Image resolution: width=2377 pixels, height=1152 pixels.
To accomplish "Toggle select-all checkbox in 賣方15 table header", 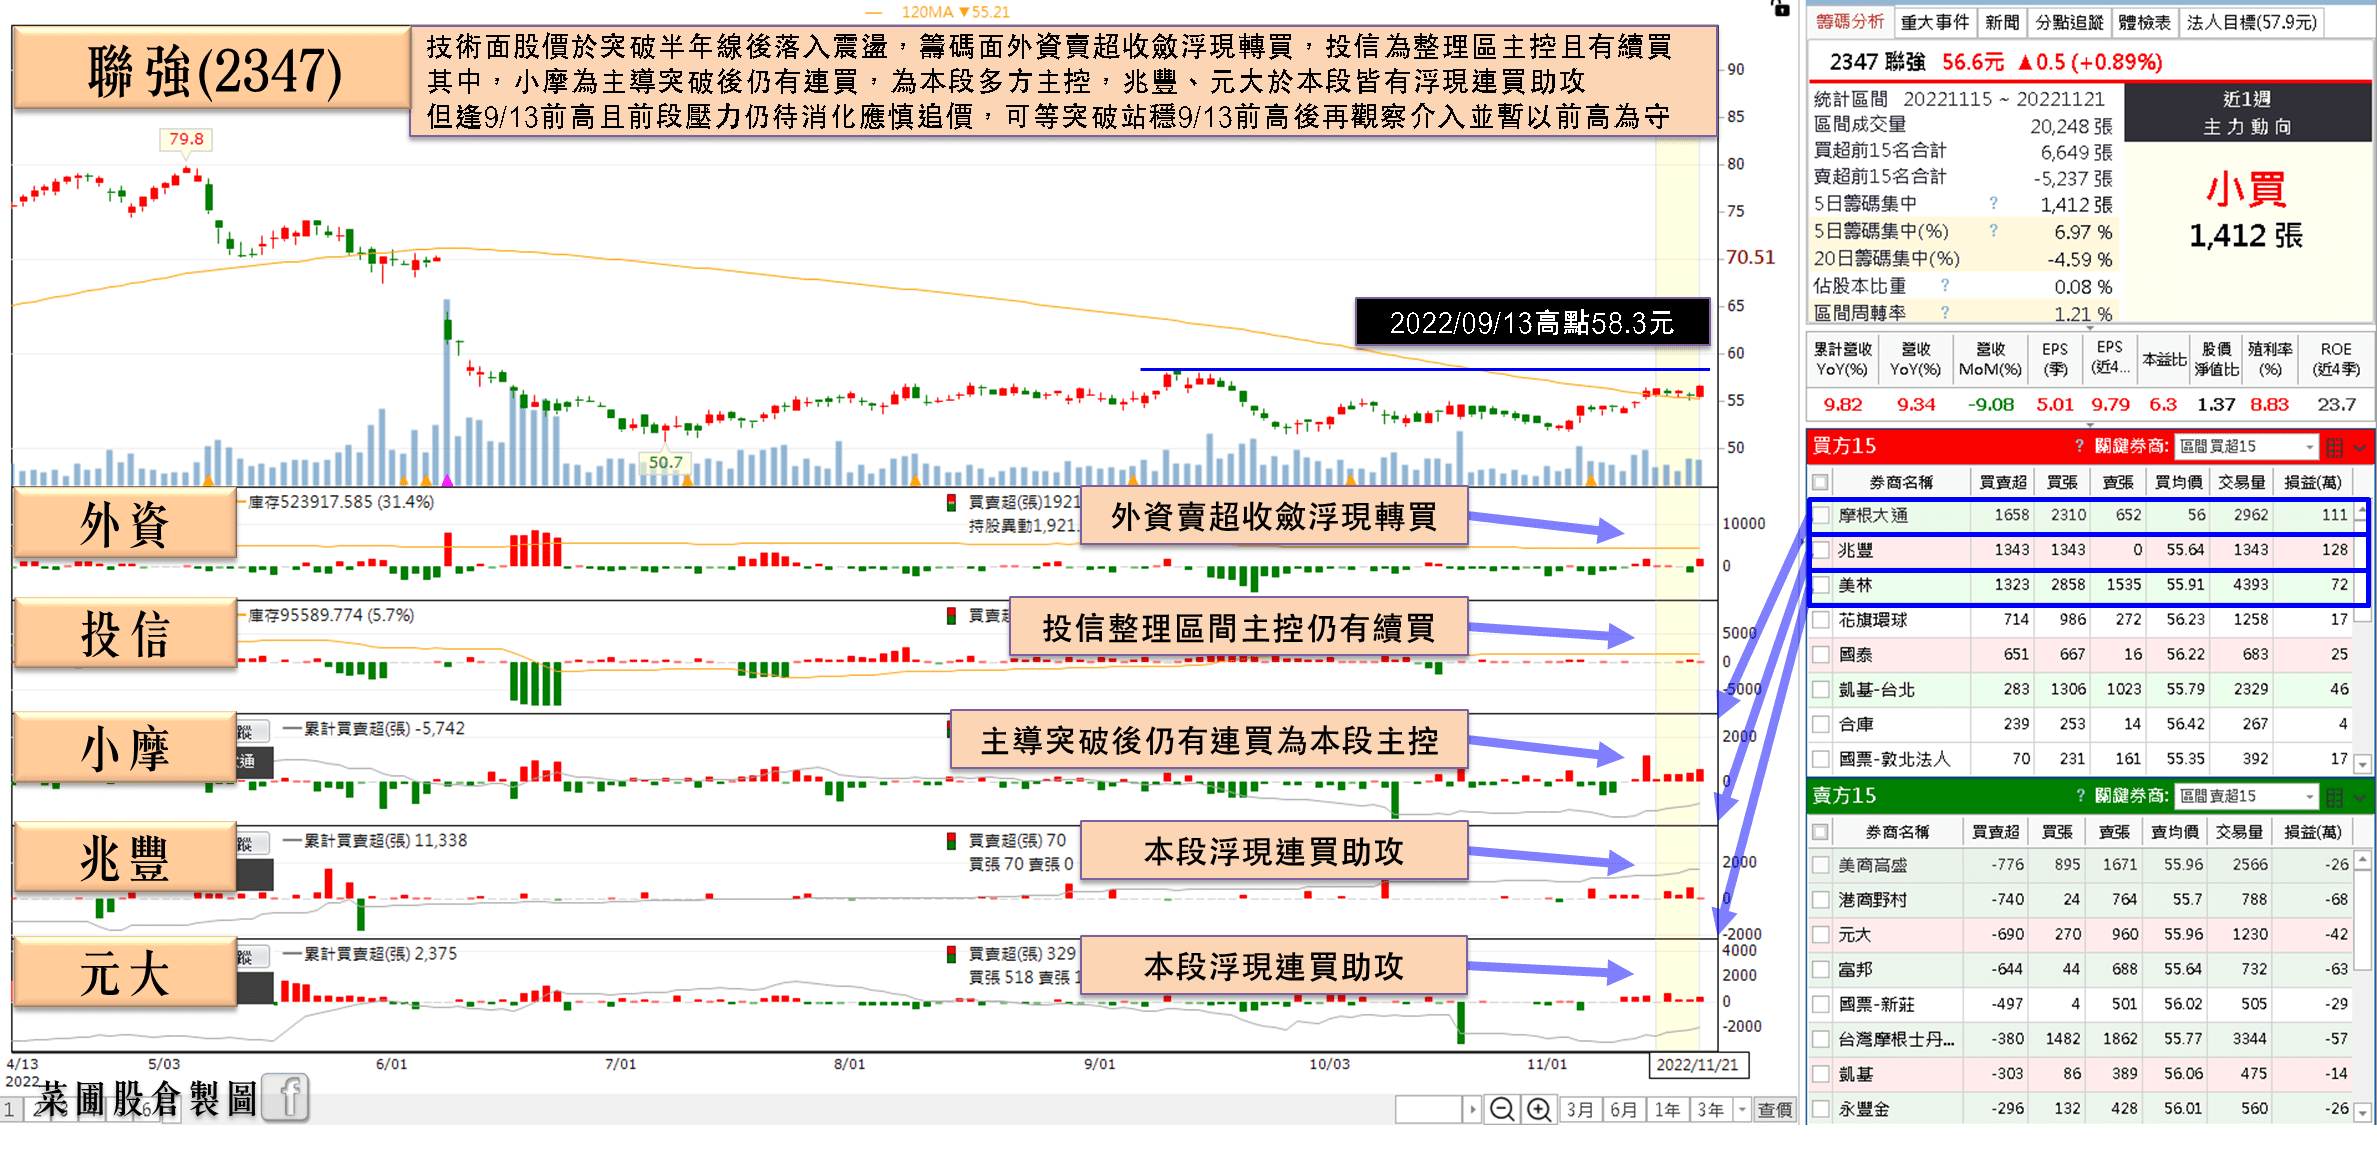I will pos(1821,832).
